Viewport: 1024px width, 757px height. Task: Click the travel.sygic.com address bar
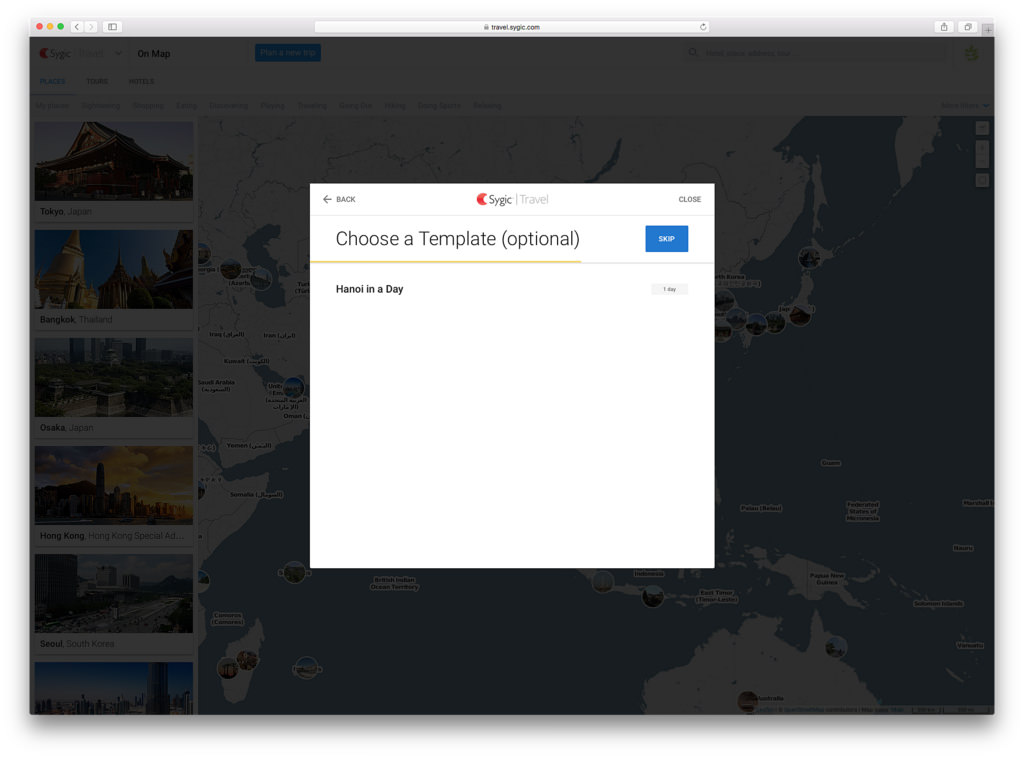click(511, 27)
